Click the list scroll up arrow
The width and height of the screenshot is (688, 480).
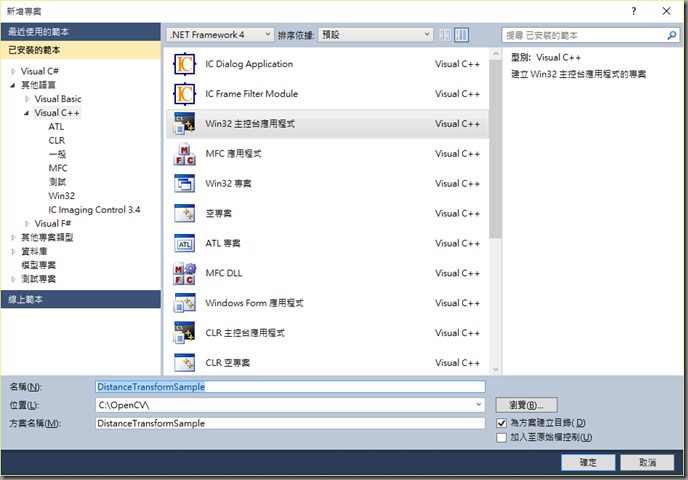tap(495, 54)
